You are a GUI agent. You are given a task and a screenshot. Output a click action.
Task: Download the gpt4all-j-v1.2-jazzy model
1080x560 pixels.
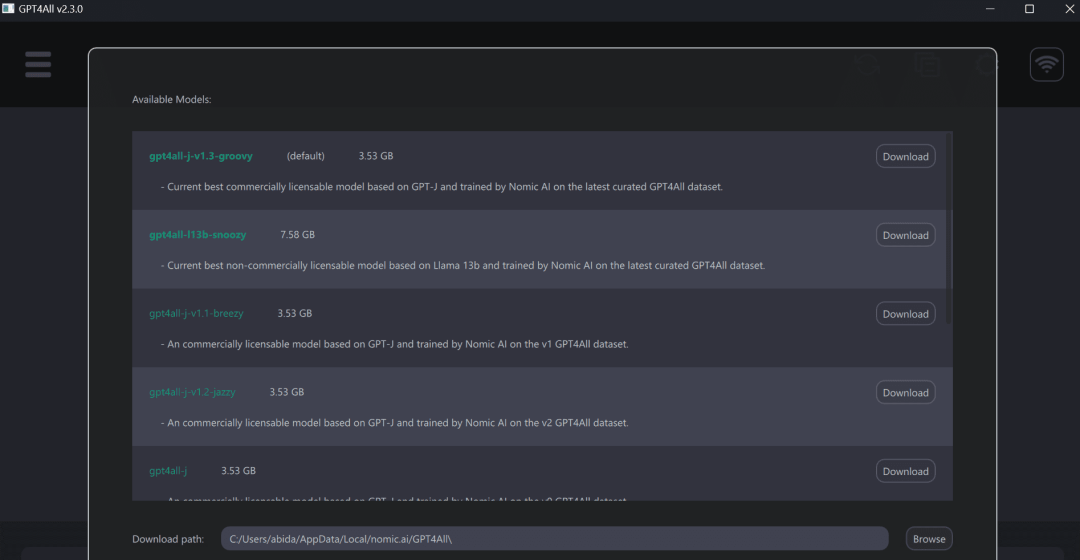pyautogui.click(x=905, y=393)
